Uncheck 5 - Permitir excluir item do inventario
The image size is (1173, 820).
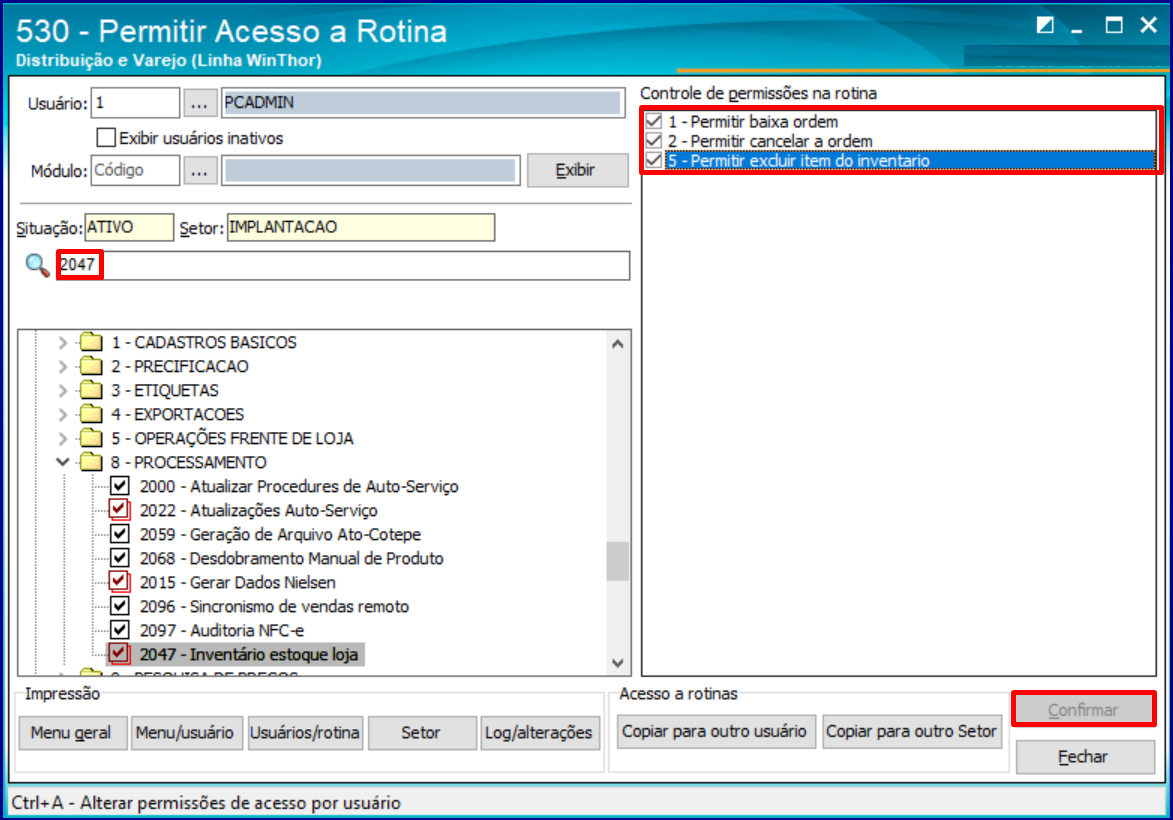(654, 160)
